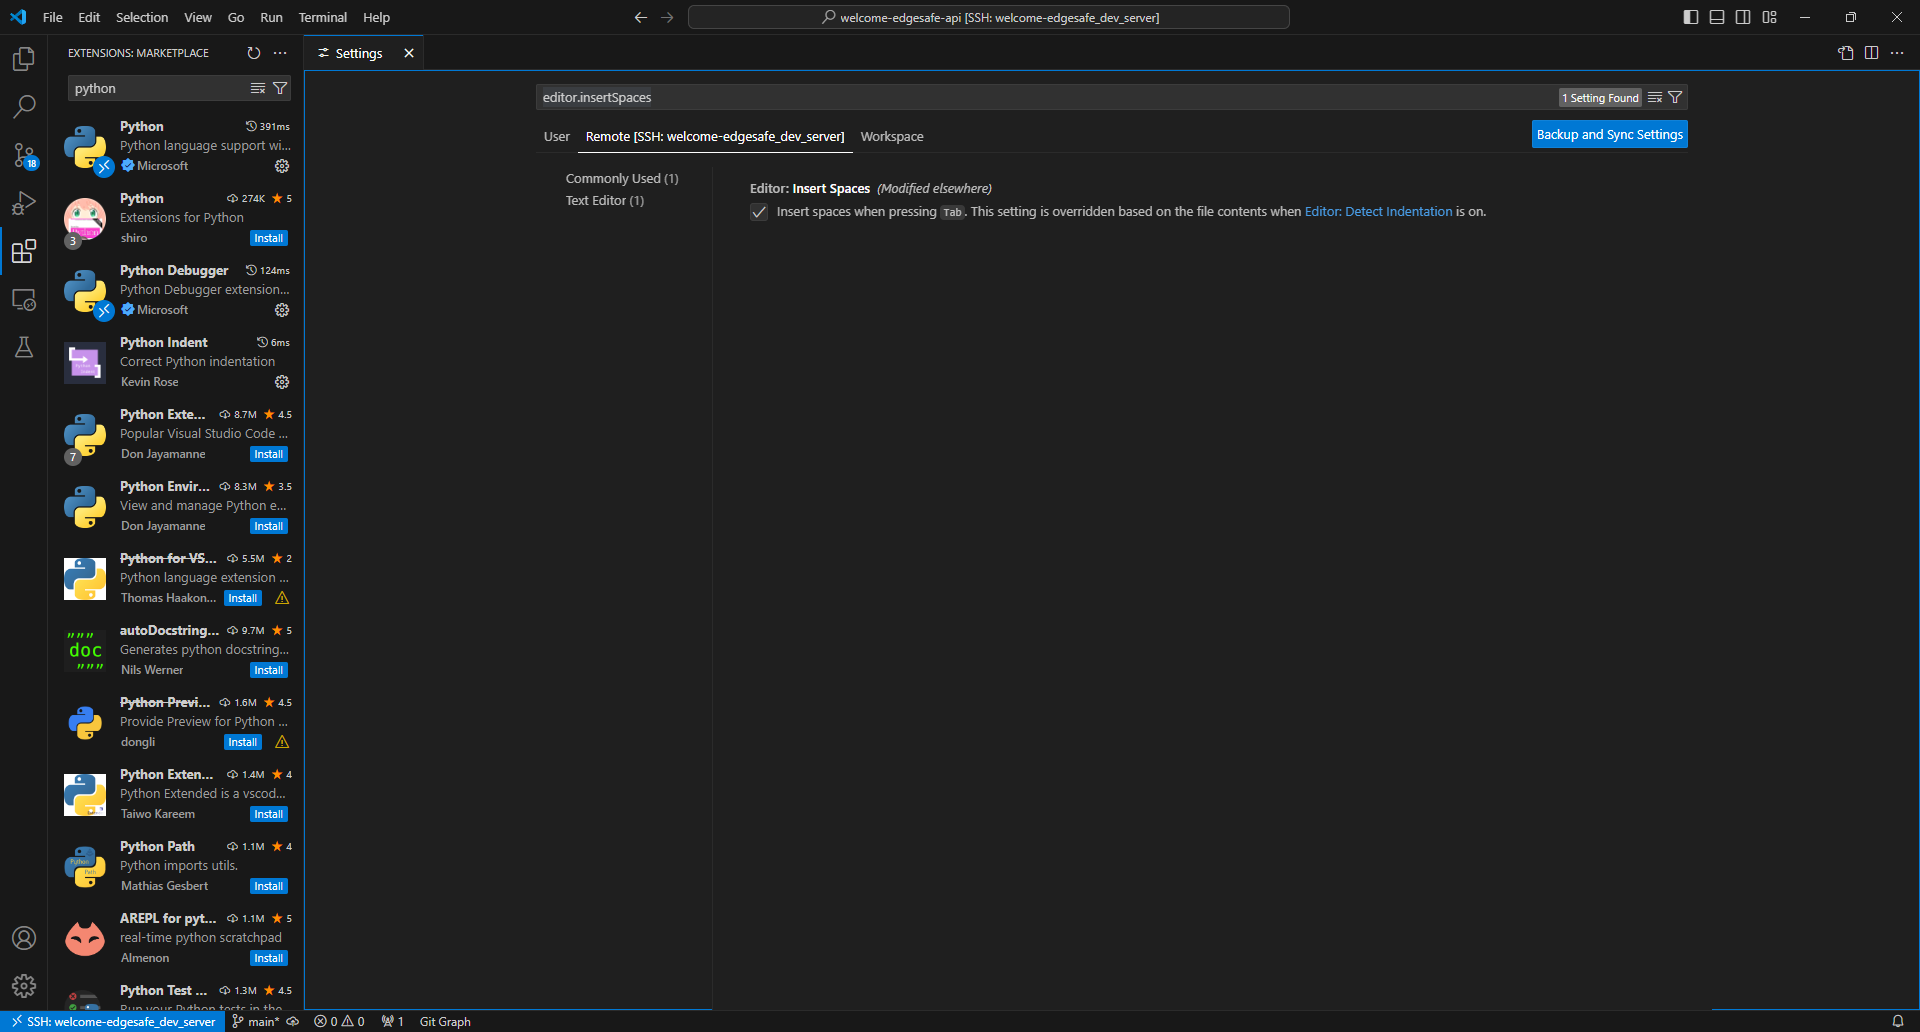1920x1032 pixels.
Task: Select Text Editor settings category
Action: (605, 201)
